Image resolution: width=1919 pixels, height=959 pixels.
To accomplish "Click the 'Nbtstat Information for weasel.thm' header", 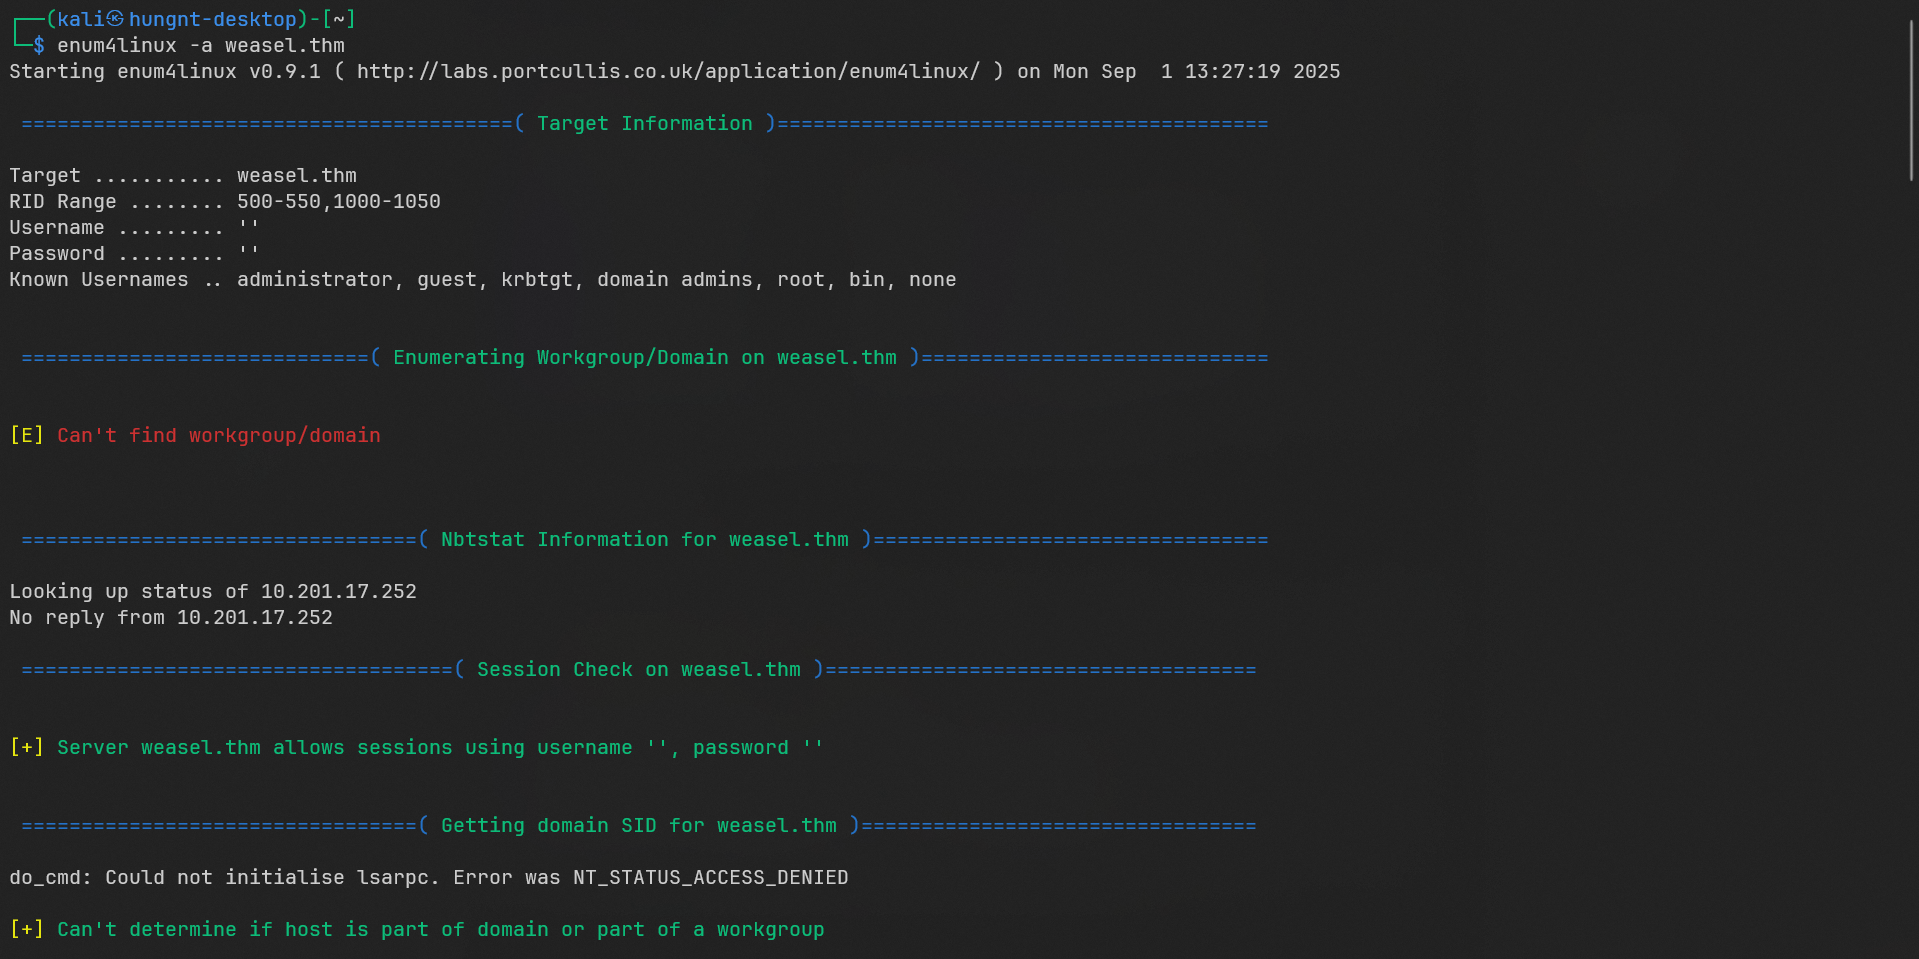I will [644, 539].
